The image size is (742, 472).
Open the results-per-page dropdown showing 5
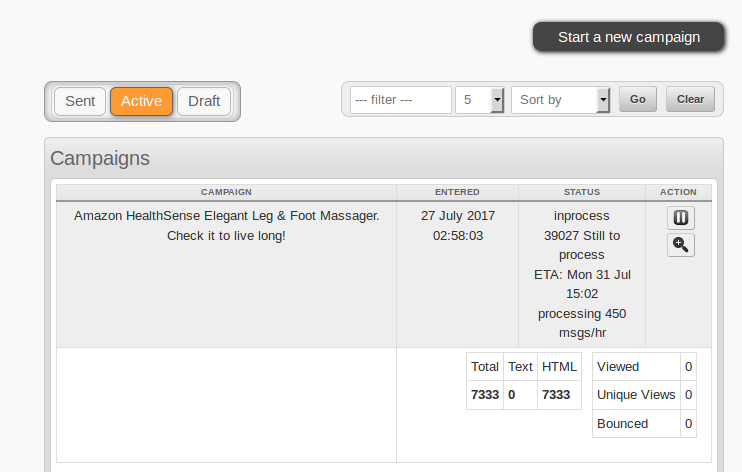click(480, 100)
